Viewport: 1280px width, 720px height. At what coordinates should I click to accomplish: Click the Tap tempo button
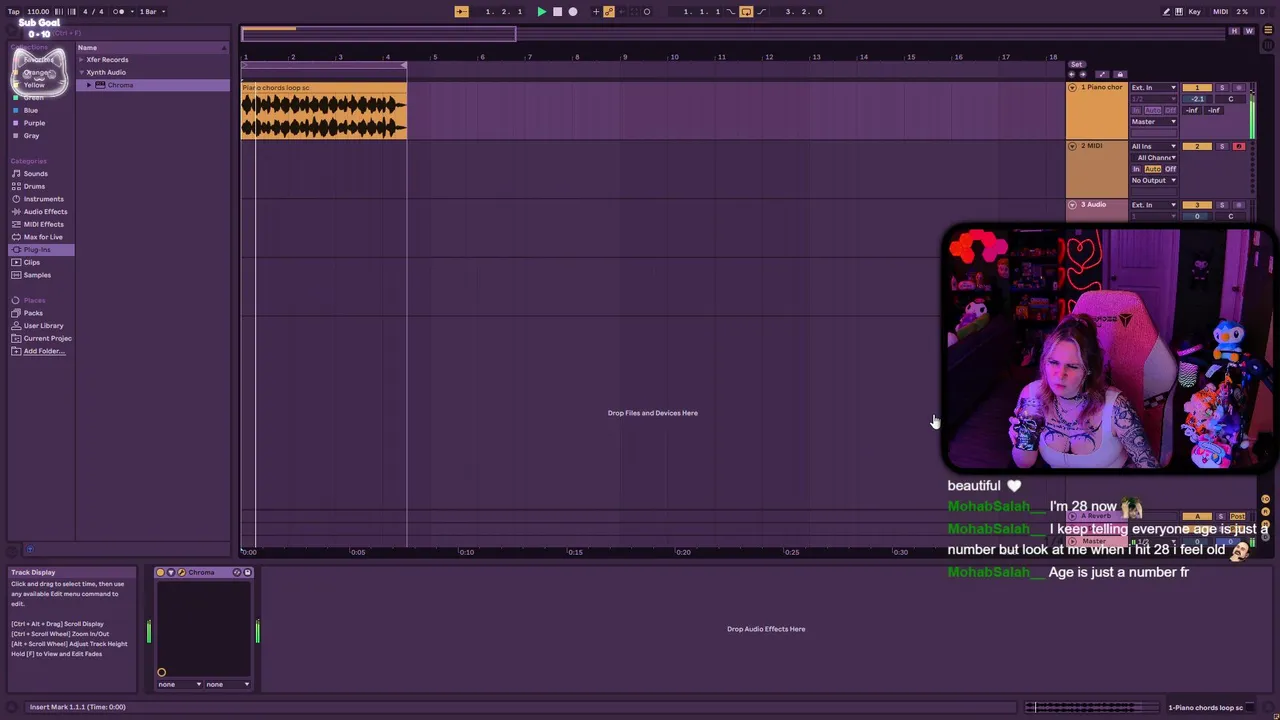tap(14, 11)
